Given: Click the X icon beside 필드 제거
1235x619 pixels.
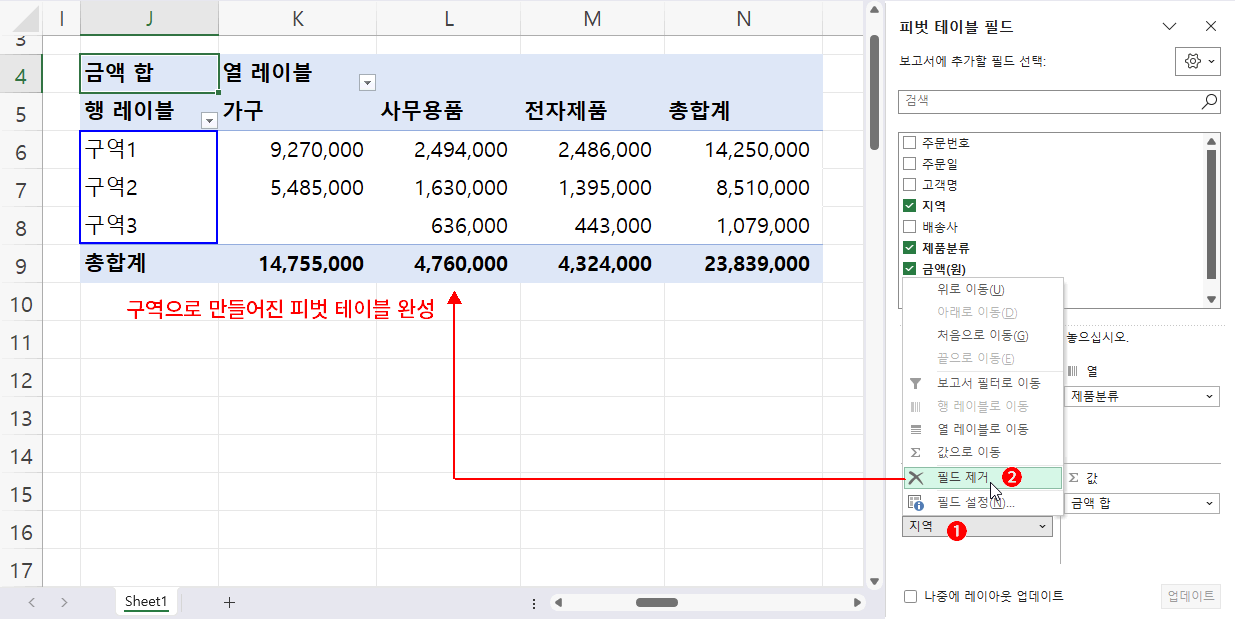Looking at the screenshot, I should pyautogui.click(x=916, y=477).
